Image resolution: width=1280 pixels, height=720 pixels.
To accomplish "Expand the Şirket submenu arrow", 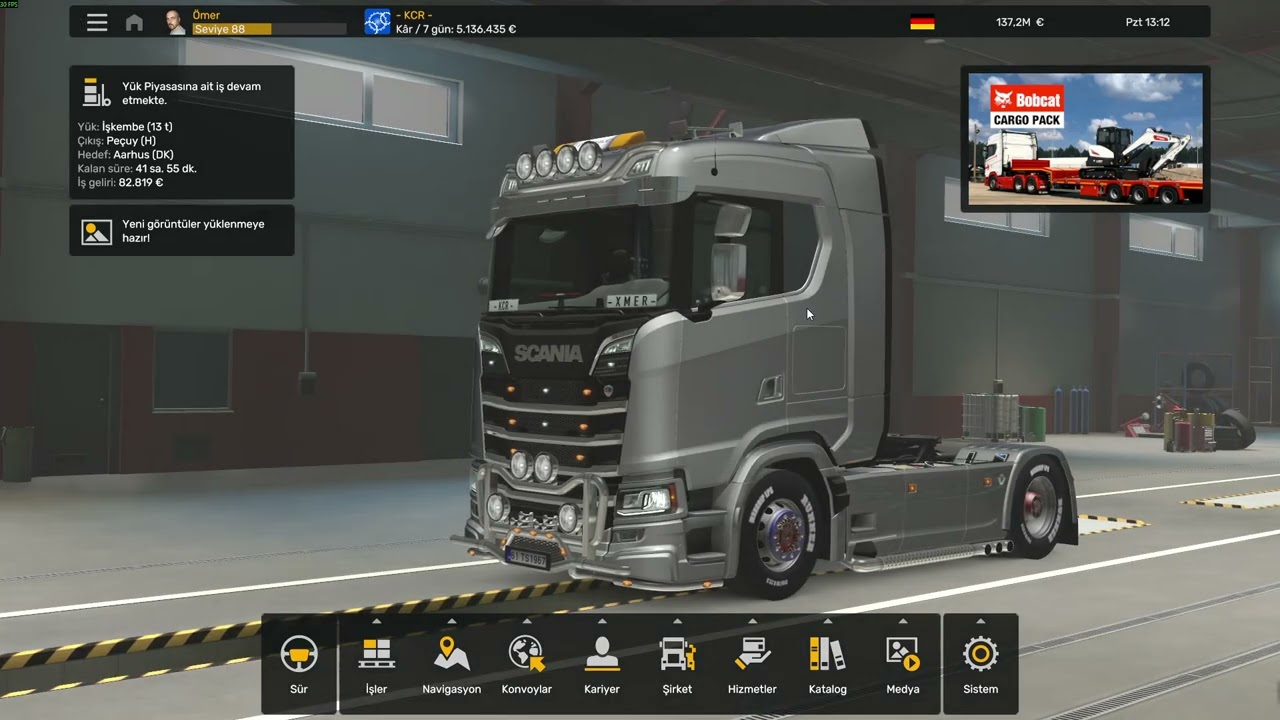I will point(678,621).
